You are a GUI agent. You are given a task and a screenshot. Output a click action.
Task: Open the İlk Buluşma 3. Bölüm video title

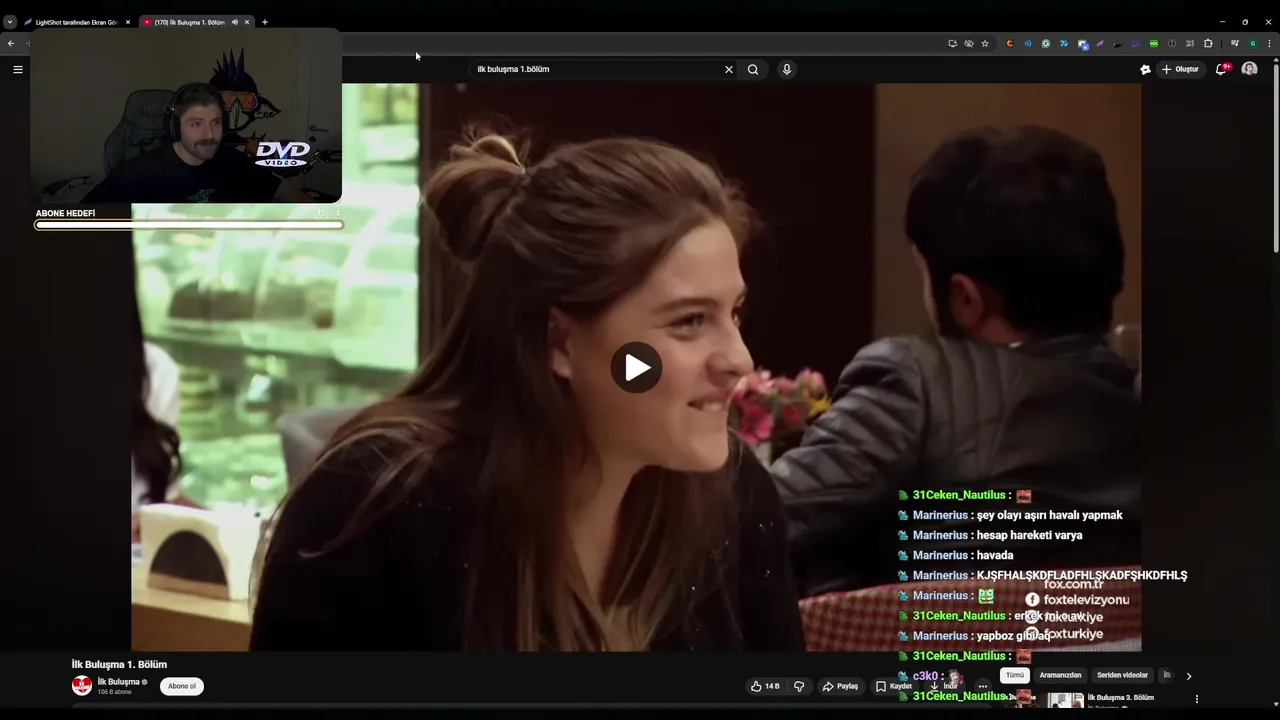pyautogui.click(x=1120, y=697)
